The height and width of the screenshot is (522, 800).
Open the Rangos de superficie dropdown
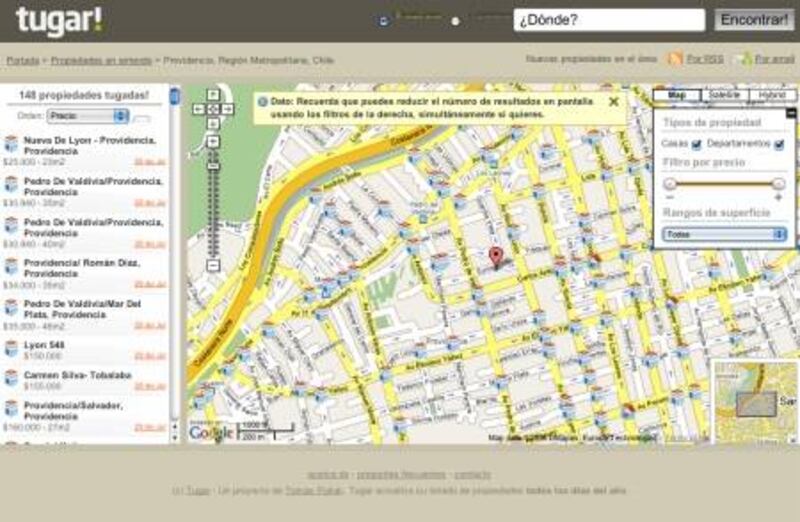[725, 234]
